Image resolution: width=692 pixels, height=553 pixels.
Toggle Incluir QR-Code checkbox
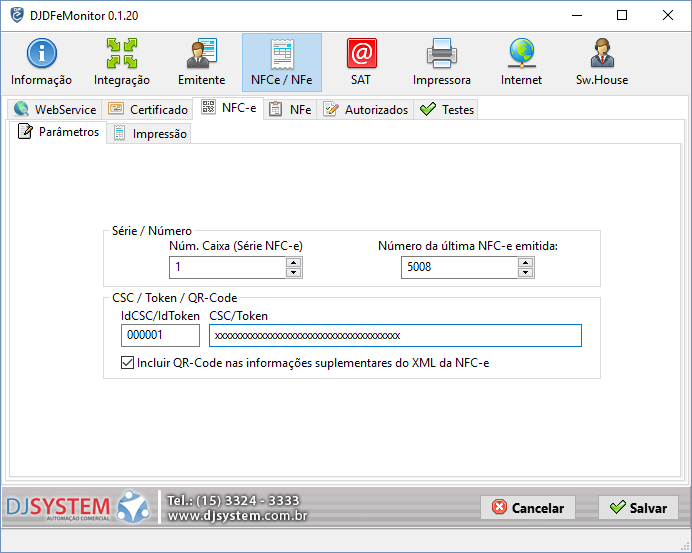(127, 363)
